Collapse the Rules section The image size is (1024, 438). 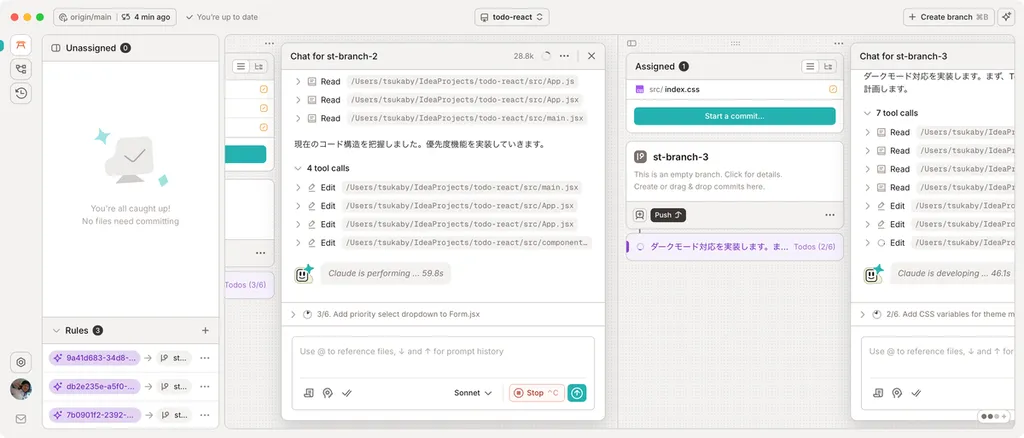56,330
